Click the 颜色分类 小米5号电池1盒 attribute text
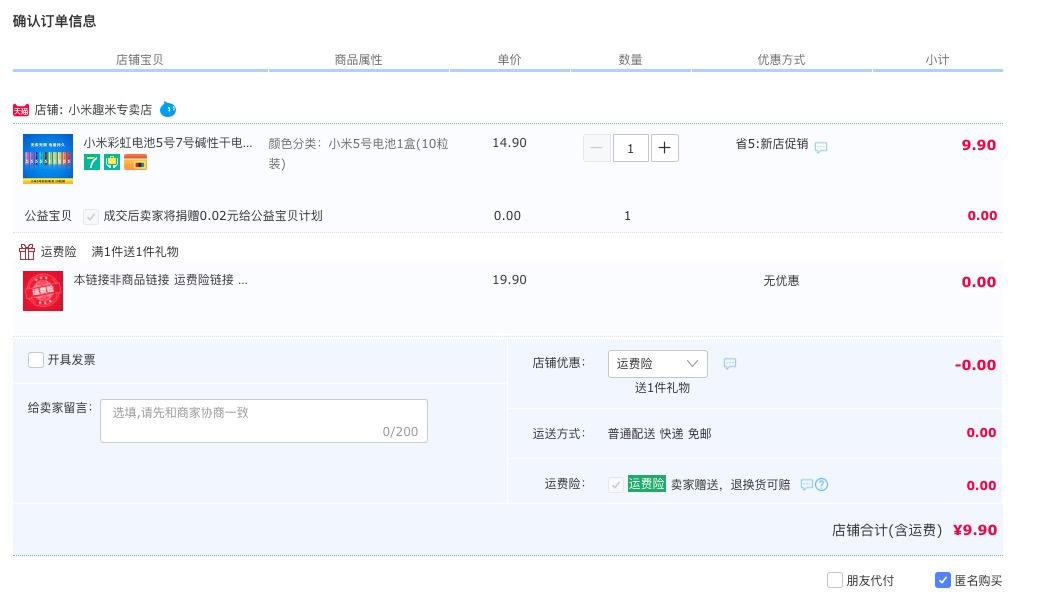The image size is (1042, 603). click(x=358, y=153)
